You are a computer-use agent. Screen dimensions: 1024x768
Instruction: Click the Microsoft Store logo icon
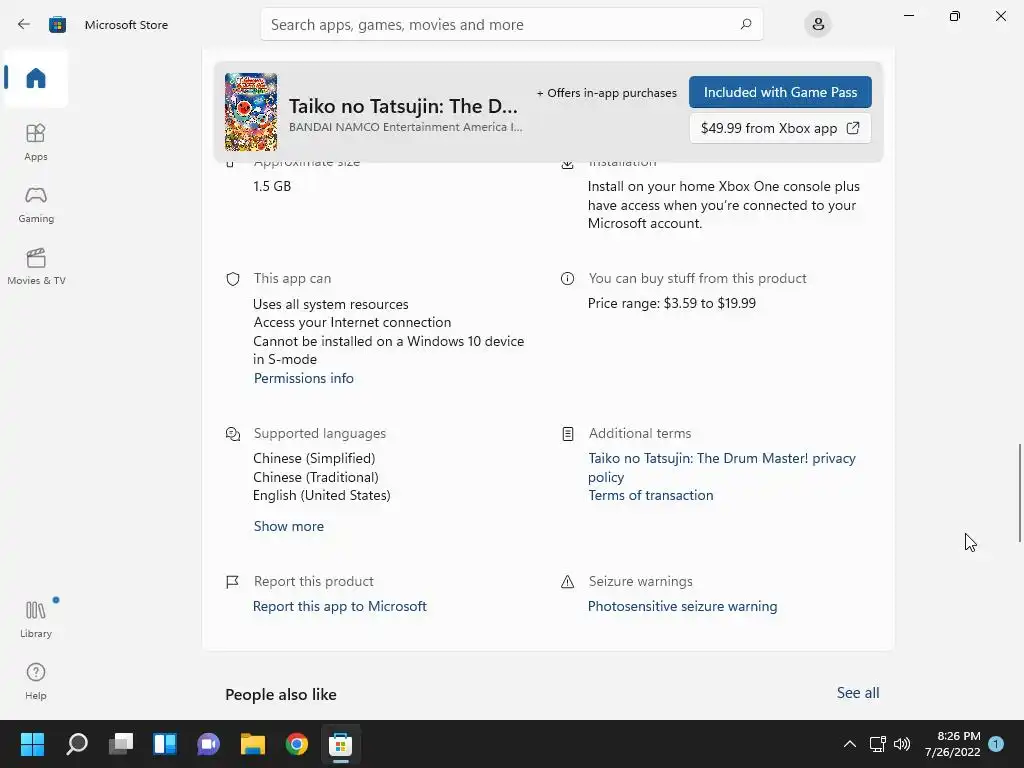pyautogui.click(x=57, y=24)
